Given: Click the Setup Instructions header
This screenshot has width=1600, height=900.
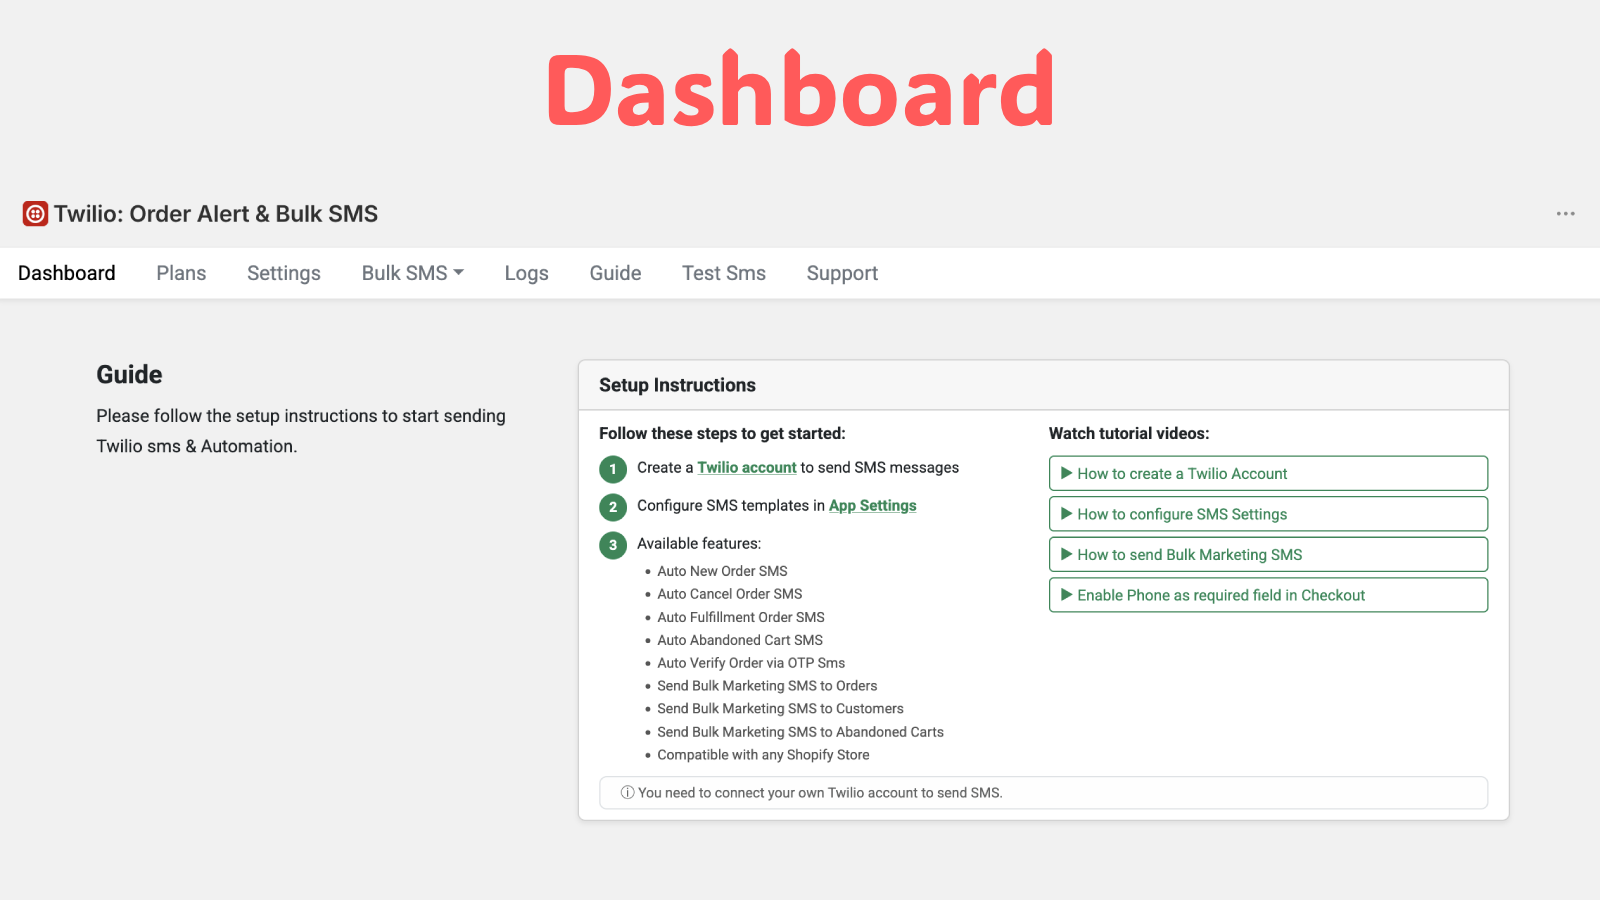Looking at the screenshot, I should click(677, 385).
